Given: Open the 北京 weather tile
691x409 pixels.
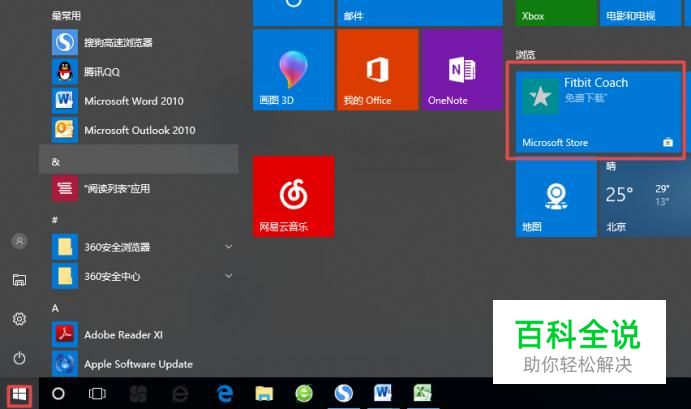Looking at the screenshot, I should (646, 198).
